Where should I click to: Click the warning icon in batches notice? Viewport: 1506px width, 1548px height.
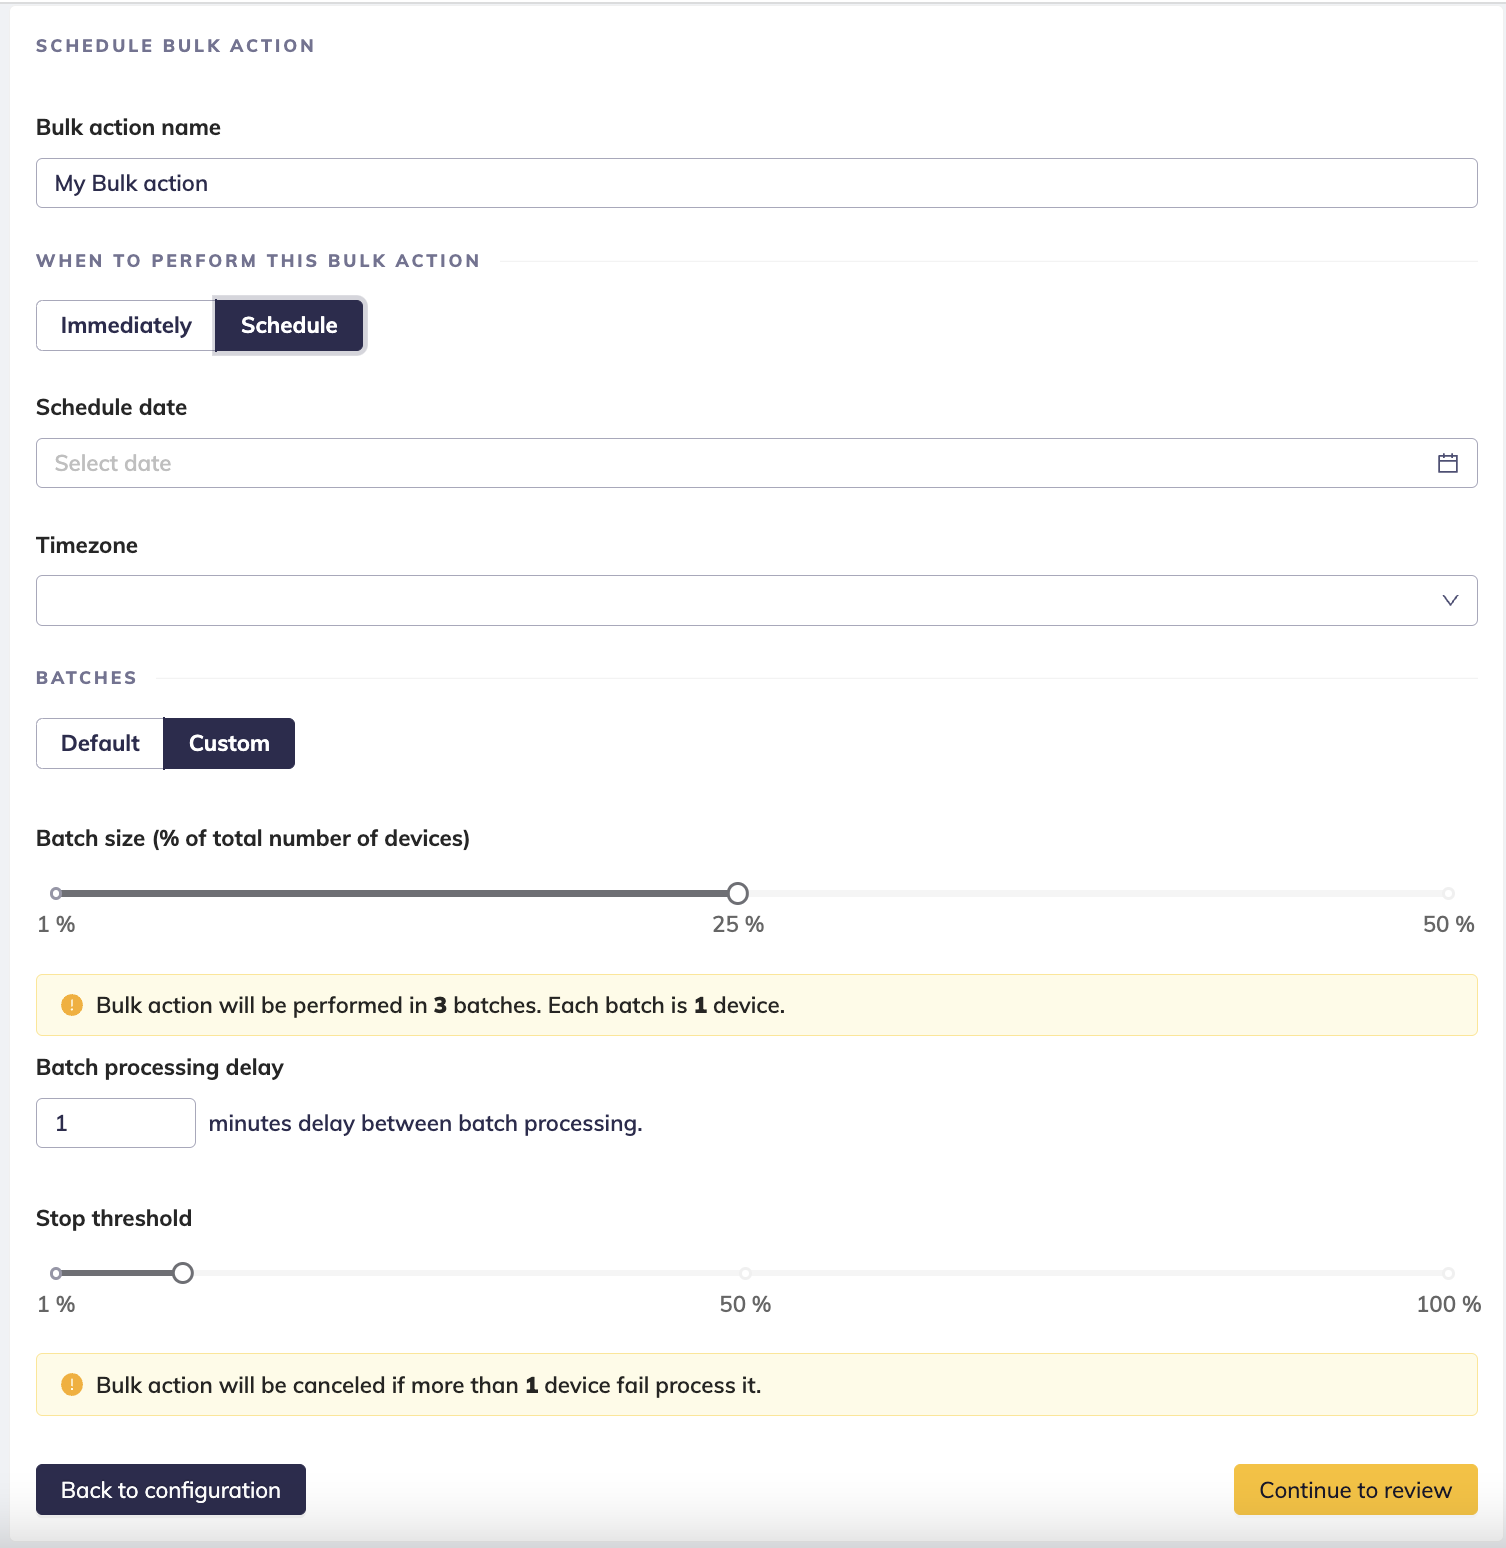[x=72, y=1005]
